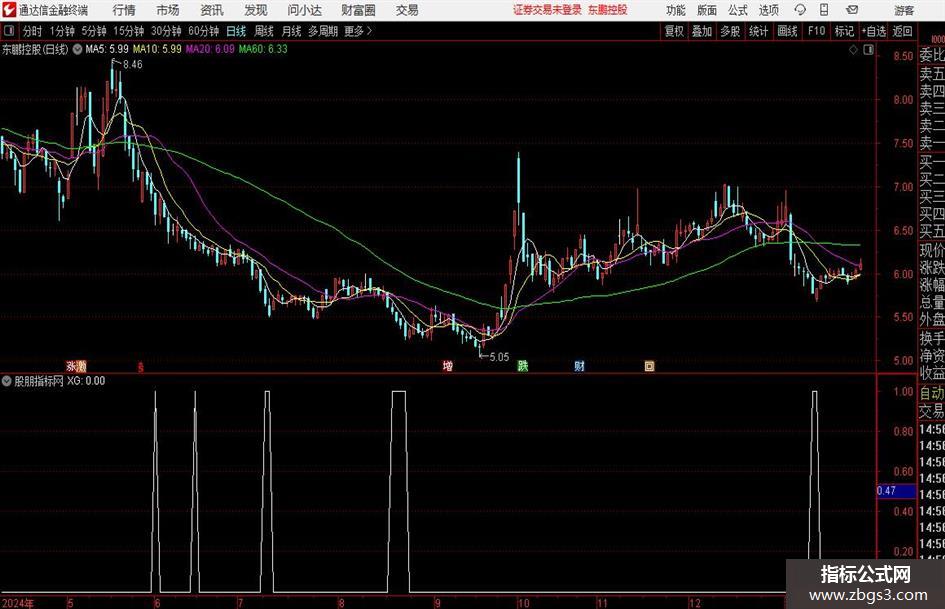Open the mobile phone icon
945x609 pixels.
pyautogui.click(x=824, y=10)
